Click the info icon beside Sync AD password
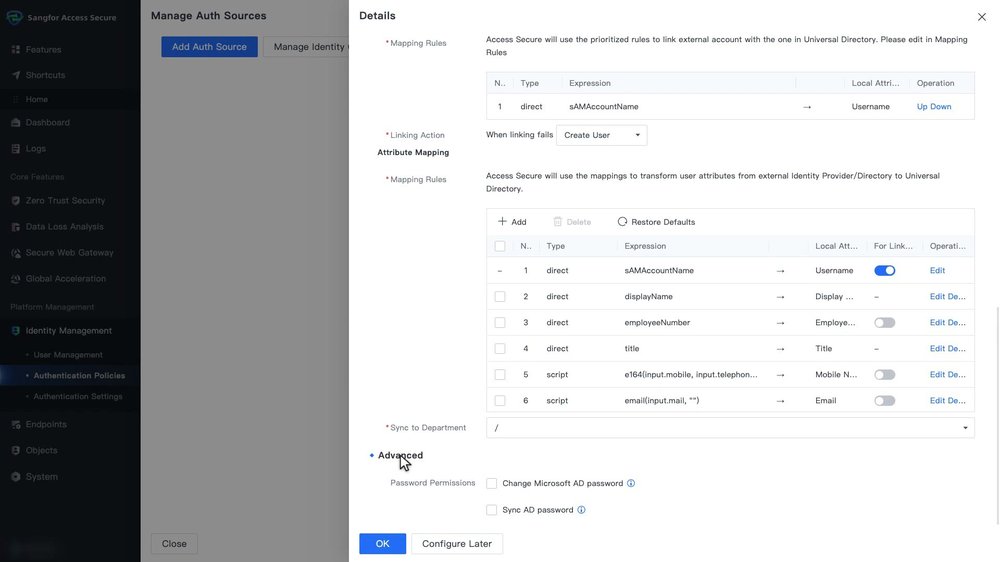 point(581,510)
